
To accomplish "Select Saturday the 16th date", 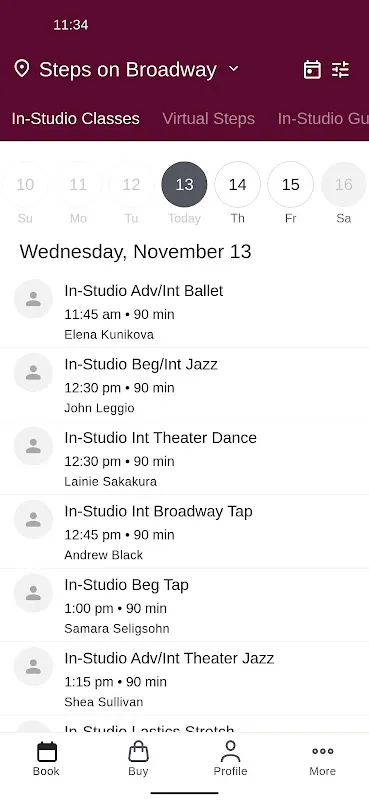I will tap(343, 185).
